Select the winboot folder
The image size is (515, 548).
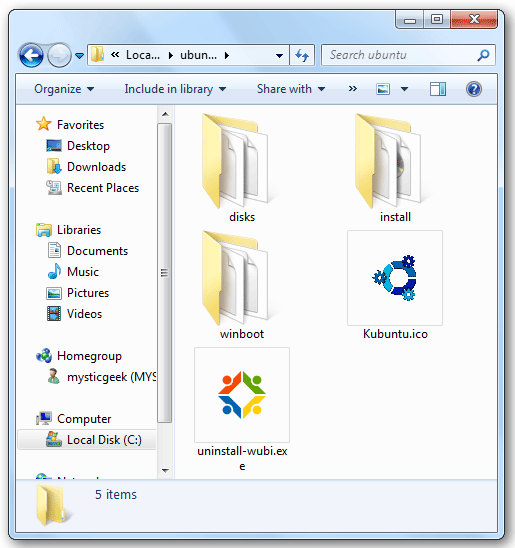pyautogui.click(x=242, y=285)
